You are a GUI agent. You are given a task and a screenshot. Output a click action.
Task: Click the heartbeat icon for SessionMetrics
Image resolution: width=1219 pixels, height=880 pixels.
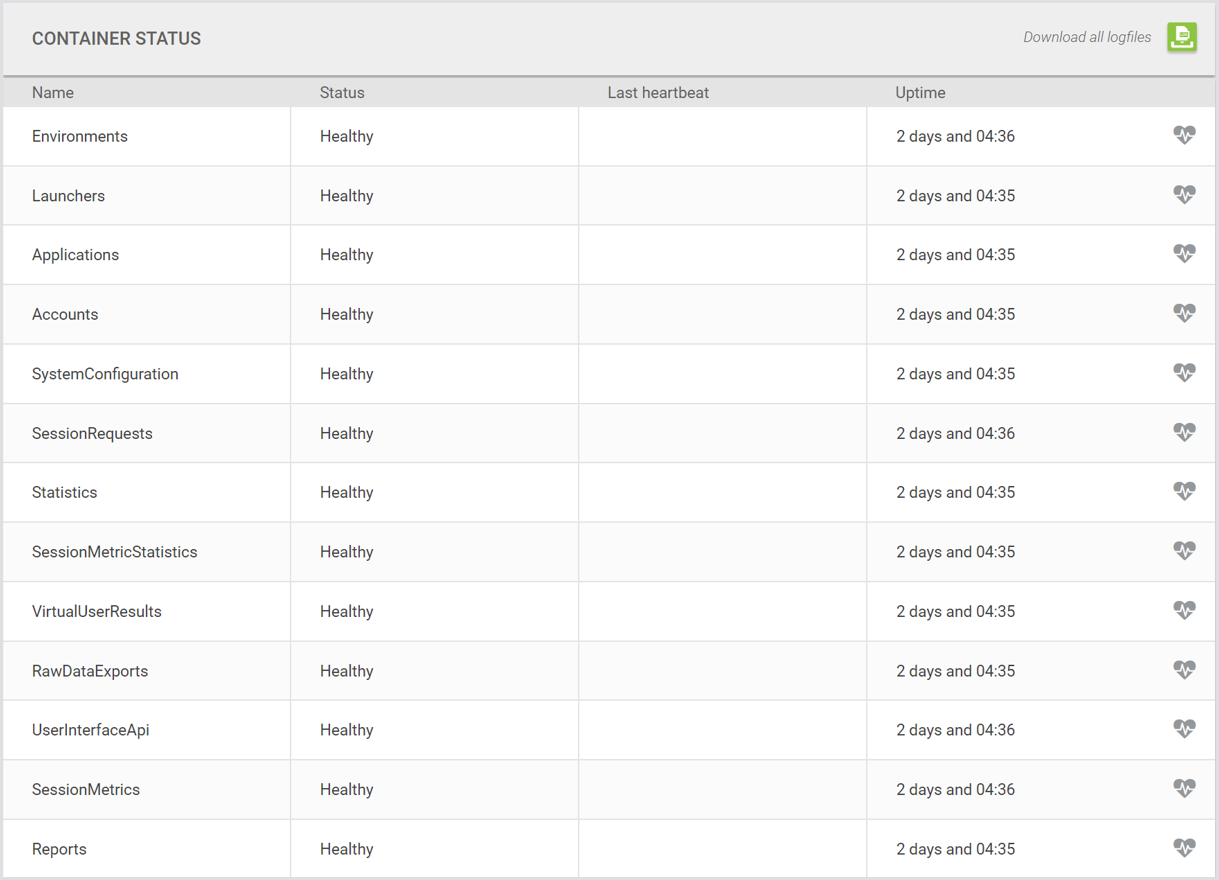coord(1184,788)
